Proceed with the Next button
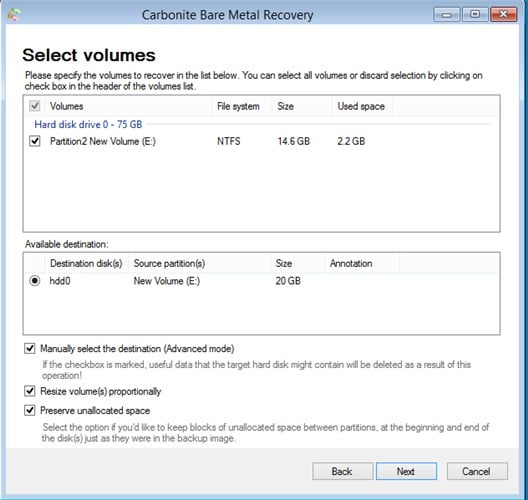This screenshot has height=500, width=528. click(406, 471)
